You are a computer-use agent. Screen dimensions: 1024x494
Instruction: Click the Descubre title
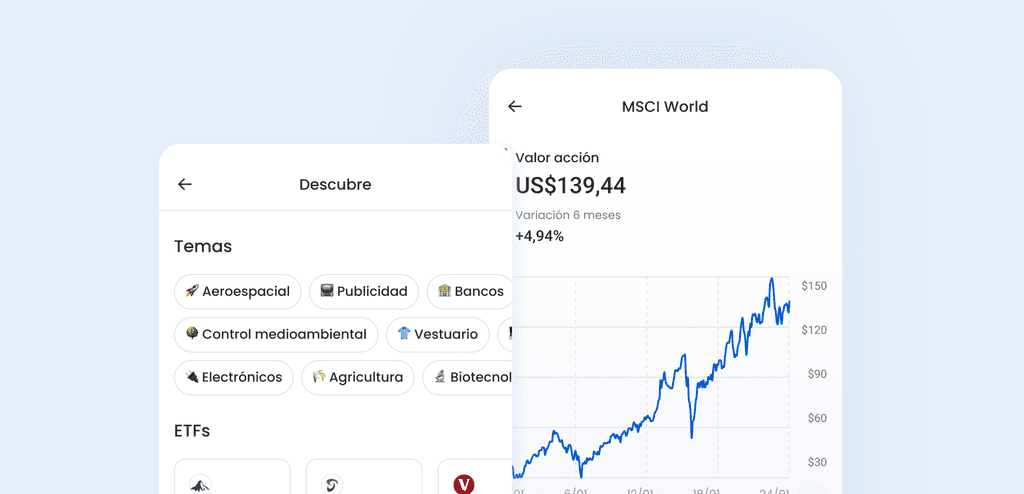click(x=335, y=184)
